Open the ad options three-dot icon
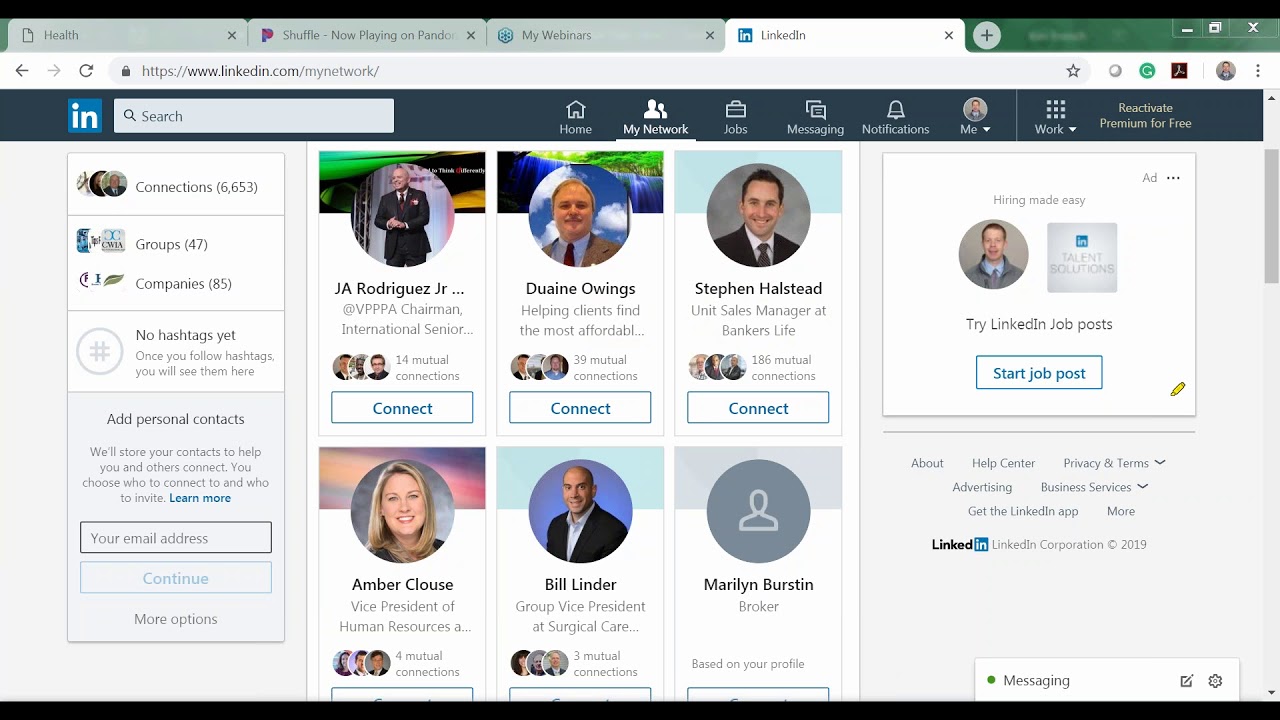 click(1173, 178)
